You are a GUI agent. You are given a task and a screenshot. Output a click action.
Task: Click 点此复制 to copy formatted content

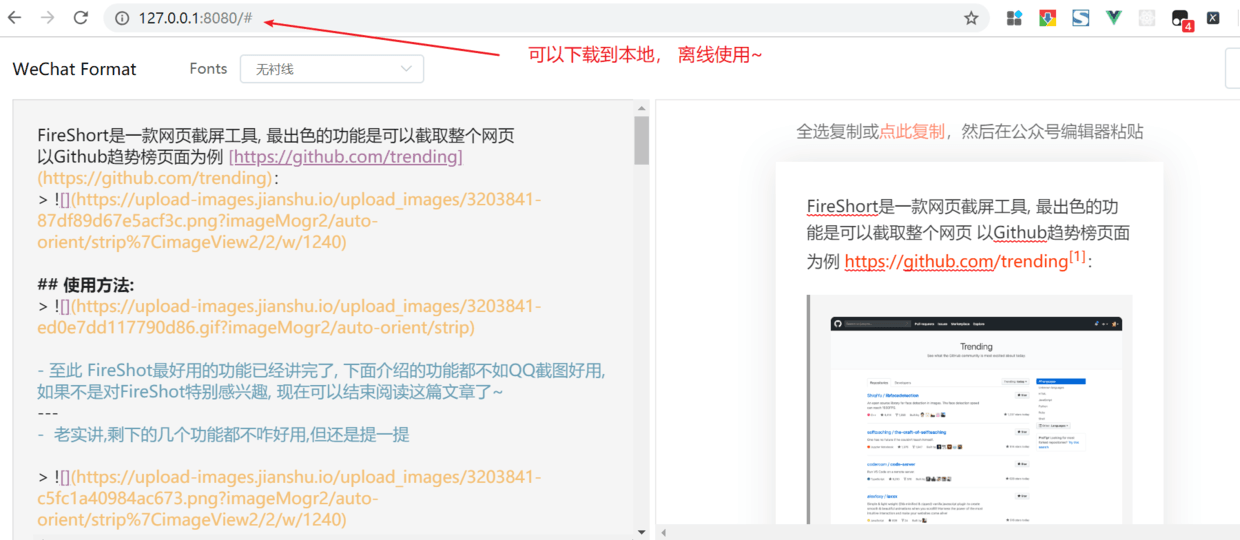pos(912,131)
